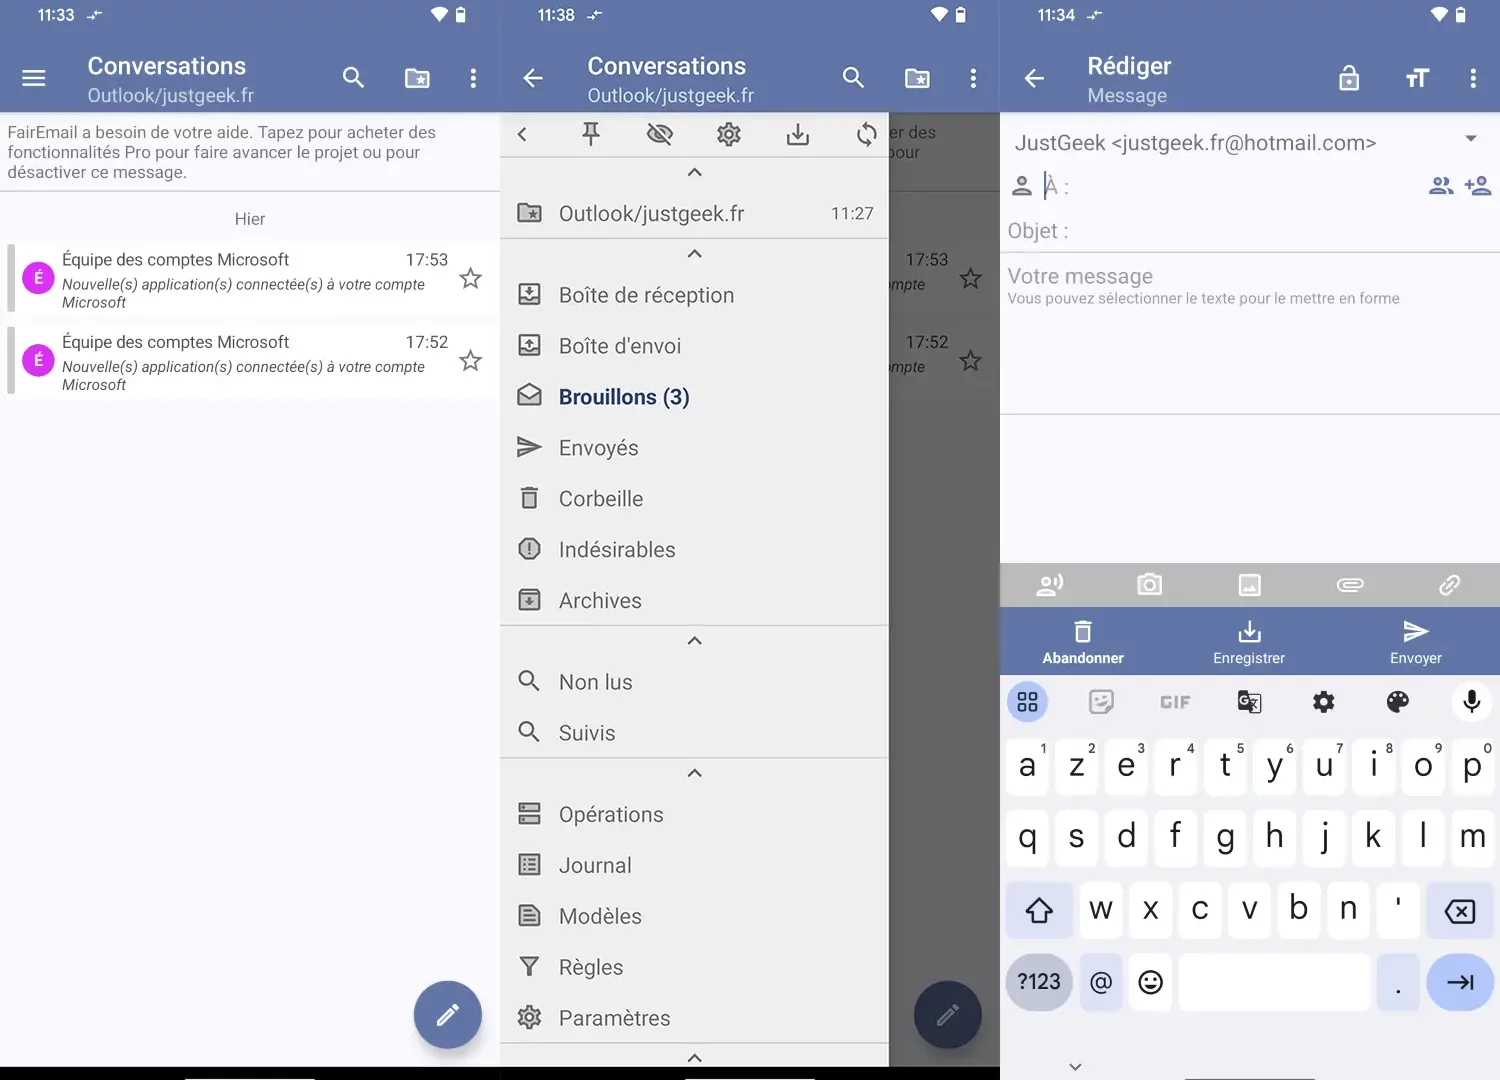The width and height of the screenshot is (1500, 1080).
Task: Star the 17:53 Microsoft email in the left screen
Action: 471,278
